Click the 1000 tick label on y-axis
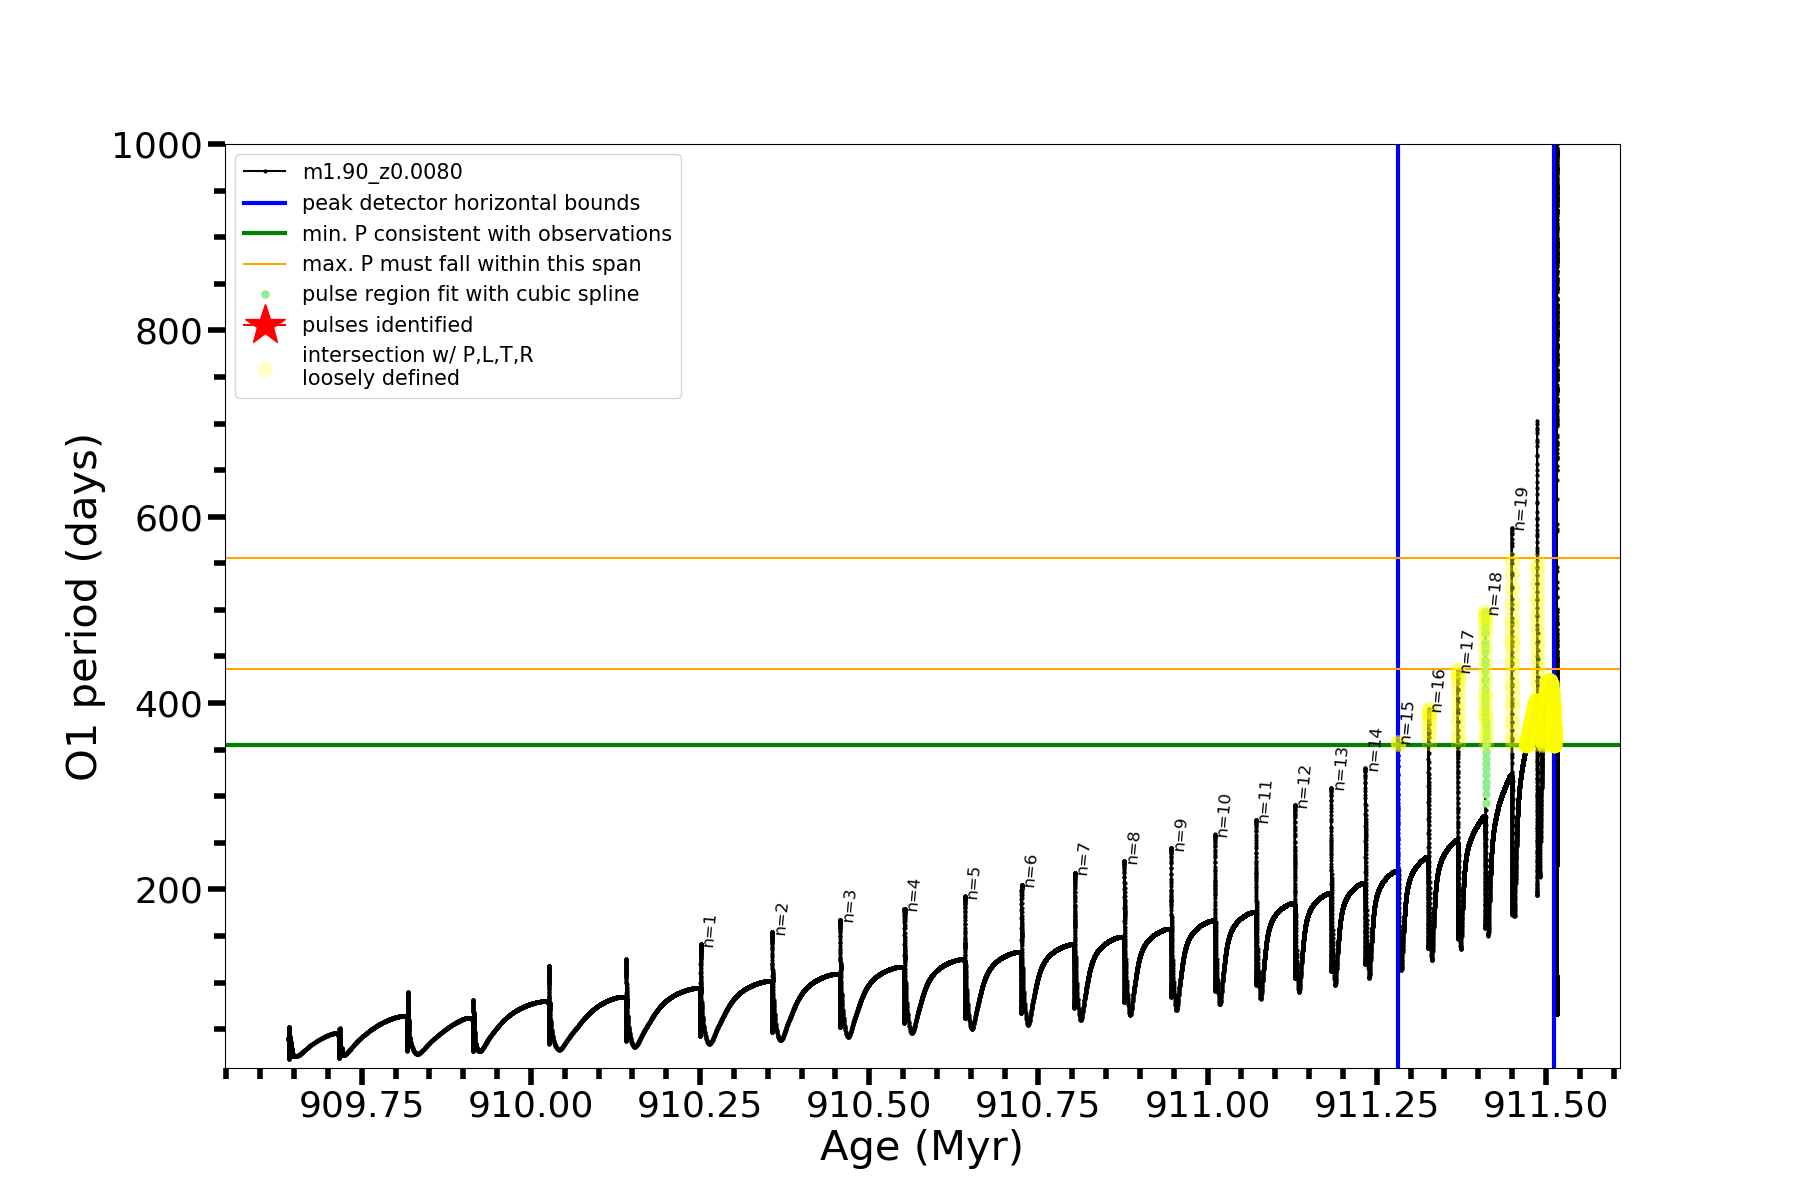The width and height of the screenshot is (1800, 1200). pyautogui.click(x=157, y=146)
